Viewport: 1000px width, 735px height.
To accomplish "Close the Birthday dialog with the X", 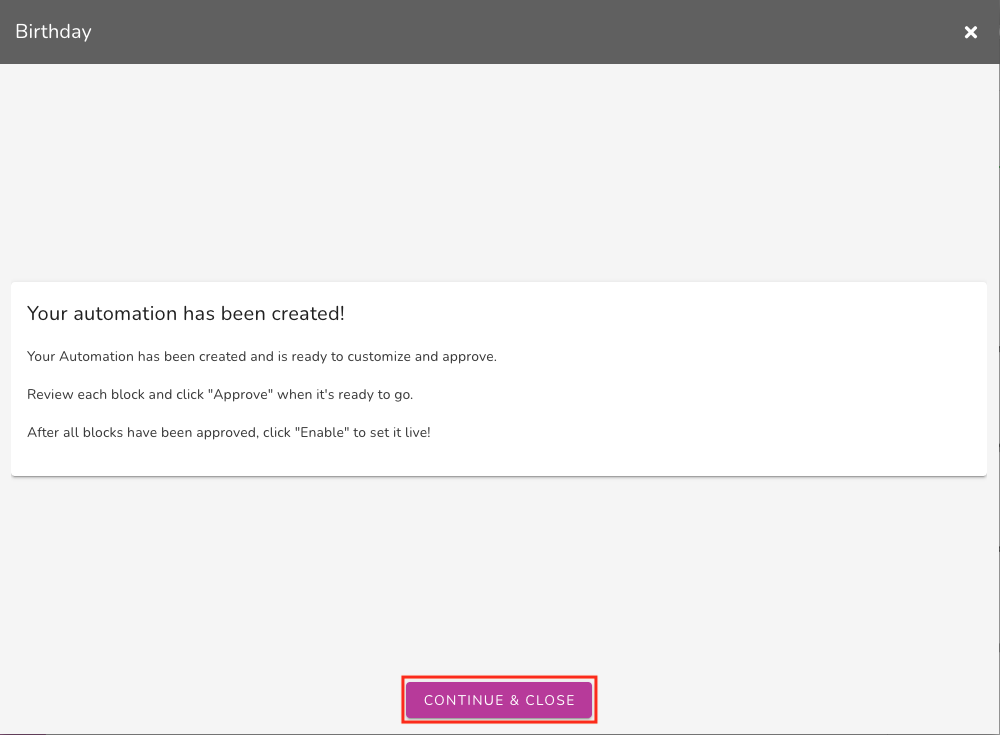I will pyautogui.click(x=971, y=32).
